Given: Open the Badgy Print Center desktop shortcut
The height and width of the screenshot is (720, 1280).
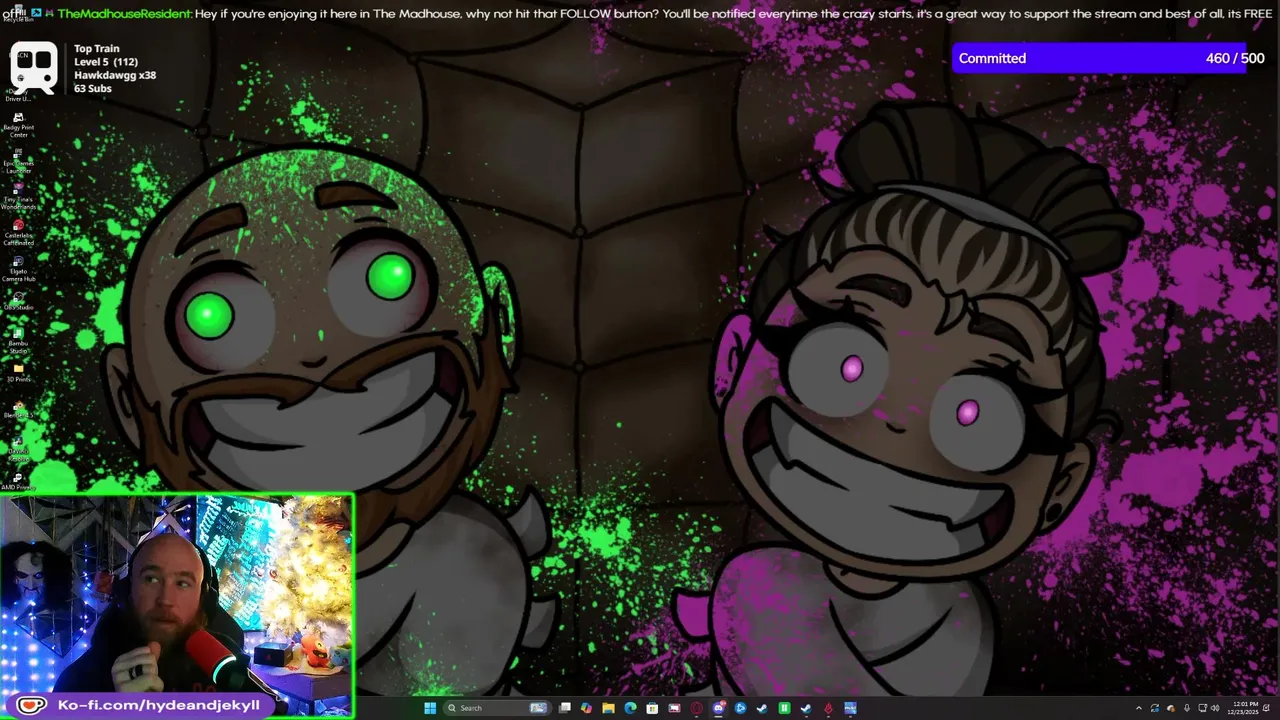Looking at the screenshot, I should click(18, 125).
